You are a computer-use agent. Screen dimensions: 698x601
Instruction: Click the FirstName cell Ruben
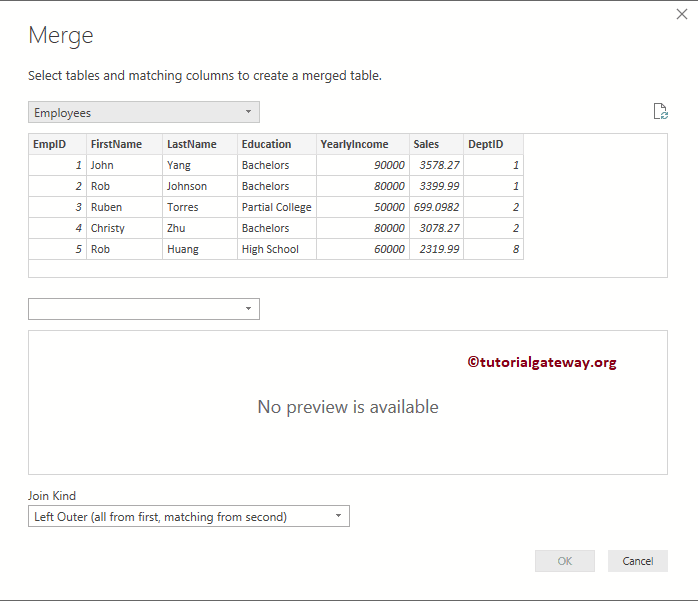[x=124, y=207]
